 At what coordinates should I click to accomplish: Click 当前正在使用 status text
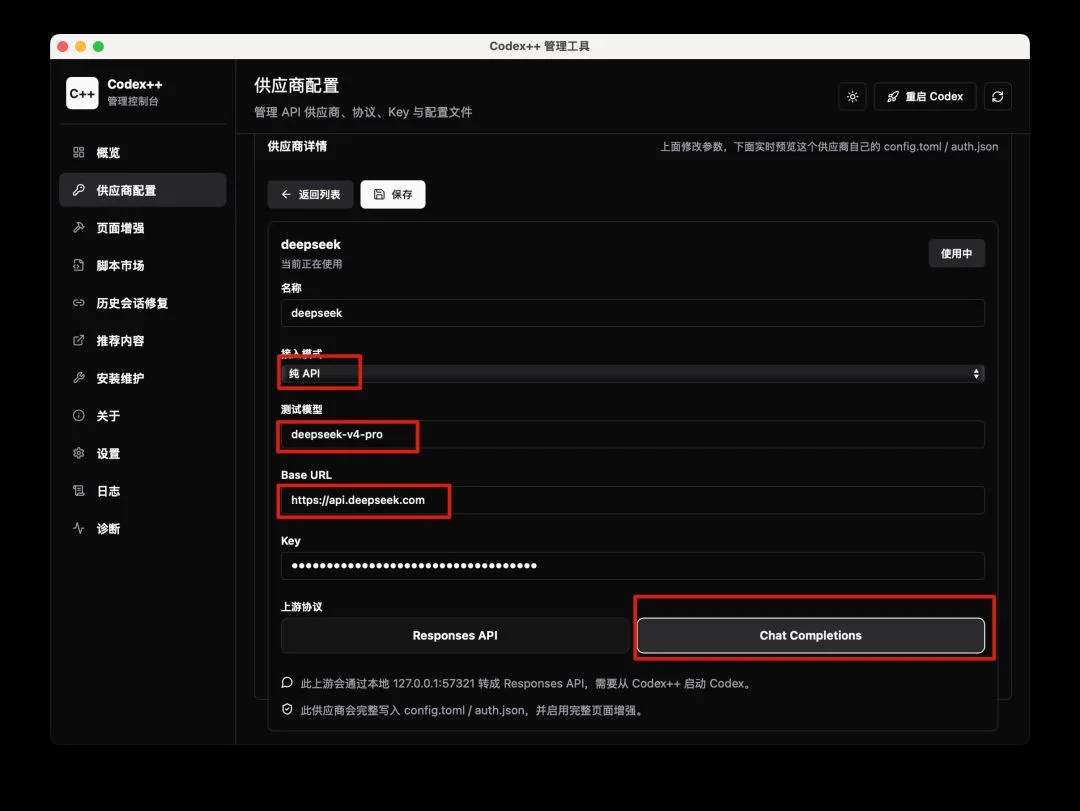pyautogui.click(x=311, y=264)
